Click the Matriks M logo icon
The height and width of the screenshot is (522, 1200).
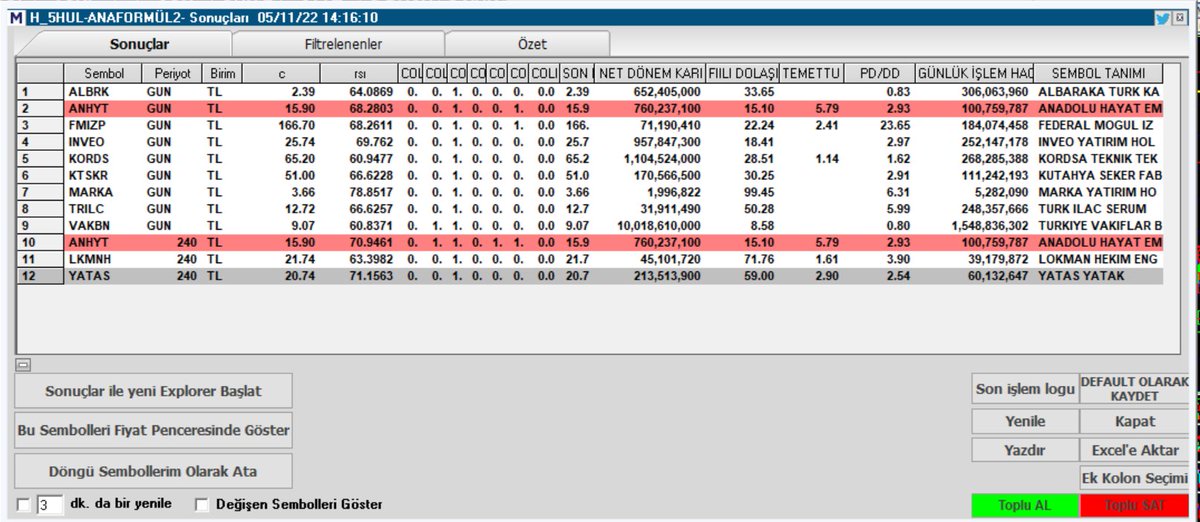tap(16, 18)
